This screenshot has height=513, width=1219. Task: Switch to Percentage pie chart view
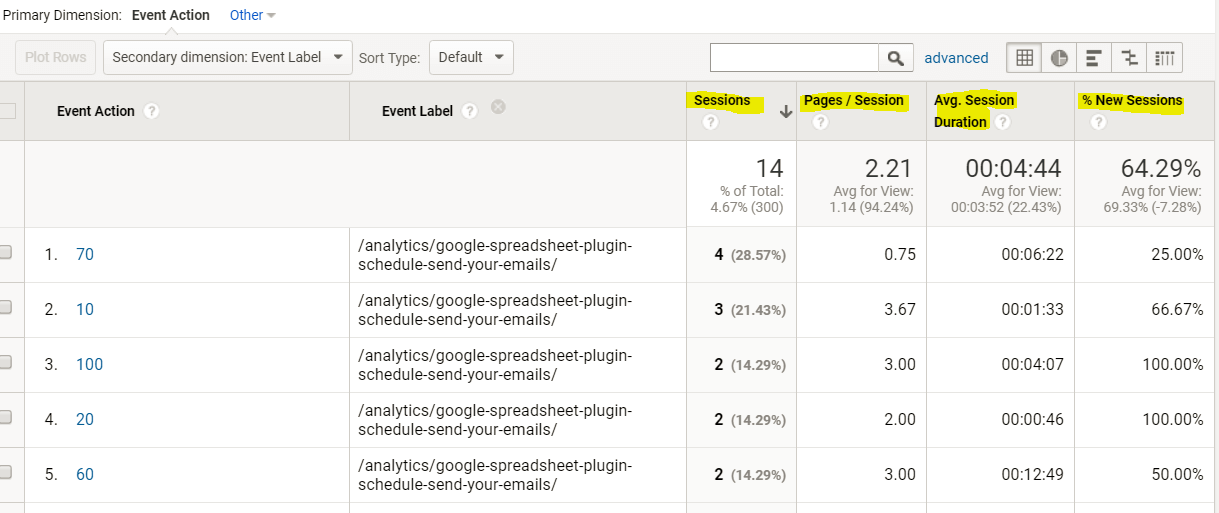pyautogui.click(x=1059, y=58)
